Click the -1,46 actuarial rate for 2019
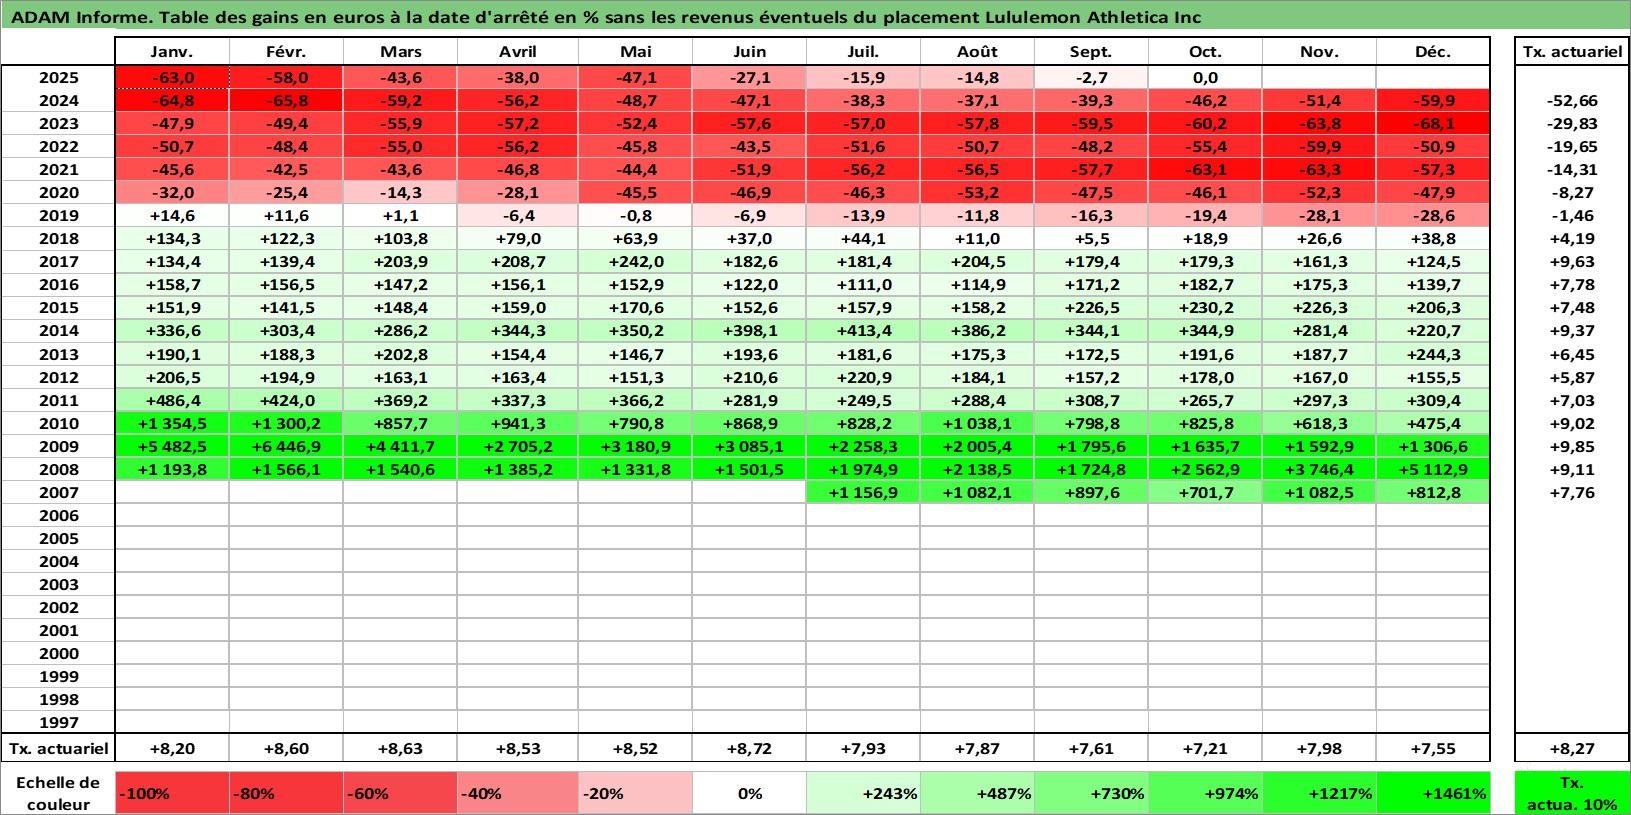1631x815 pixels. (1572, 215)
